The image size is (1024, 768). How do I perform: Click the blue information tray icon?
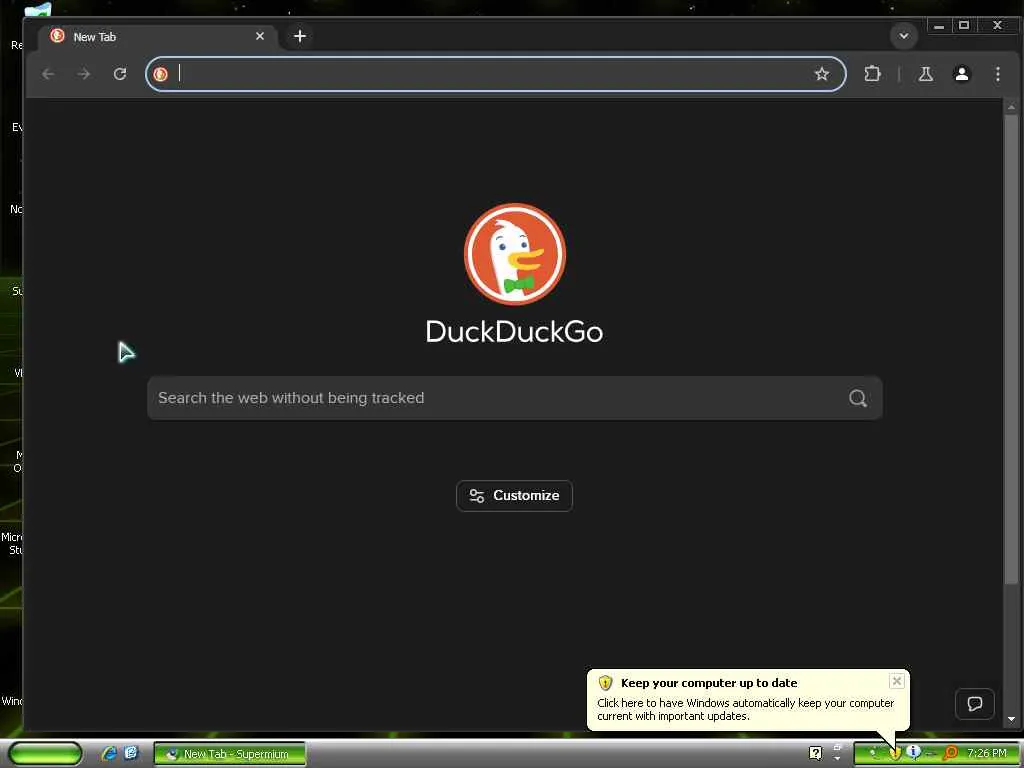point(913,753)
